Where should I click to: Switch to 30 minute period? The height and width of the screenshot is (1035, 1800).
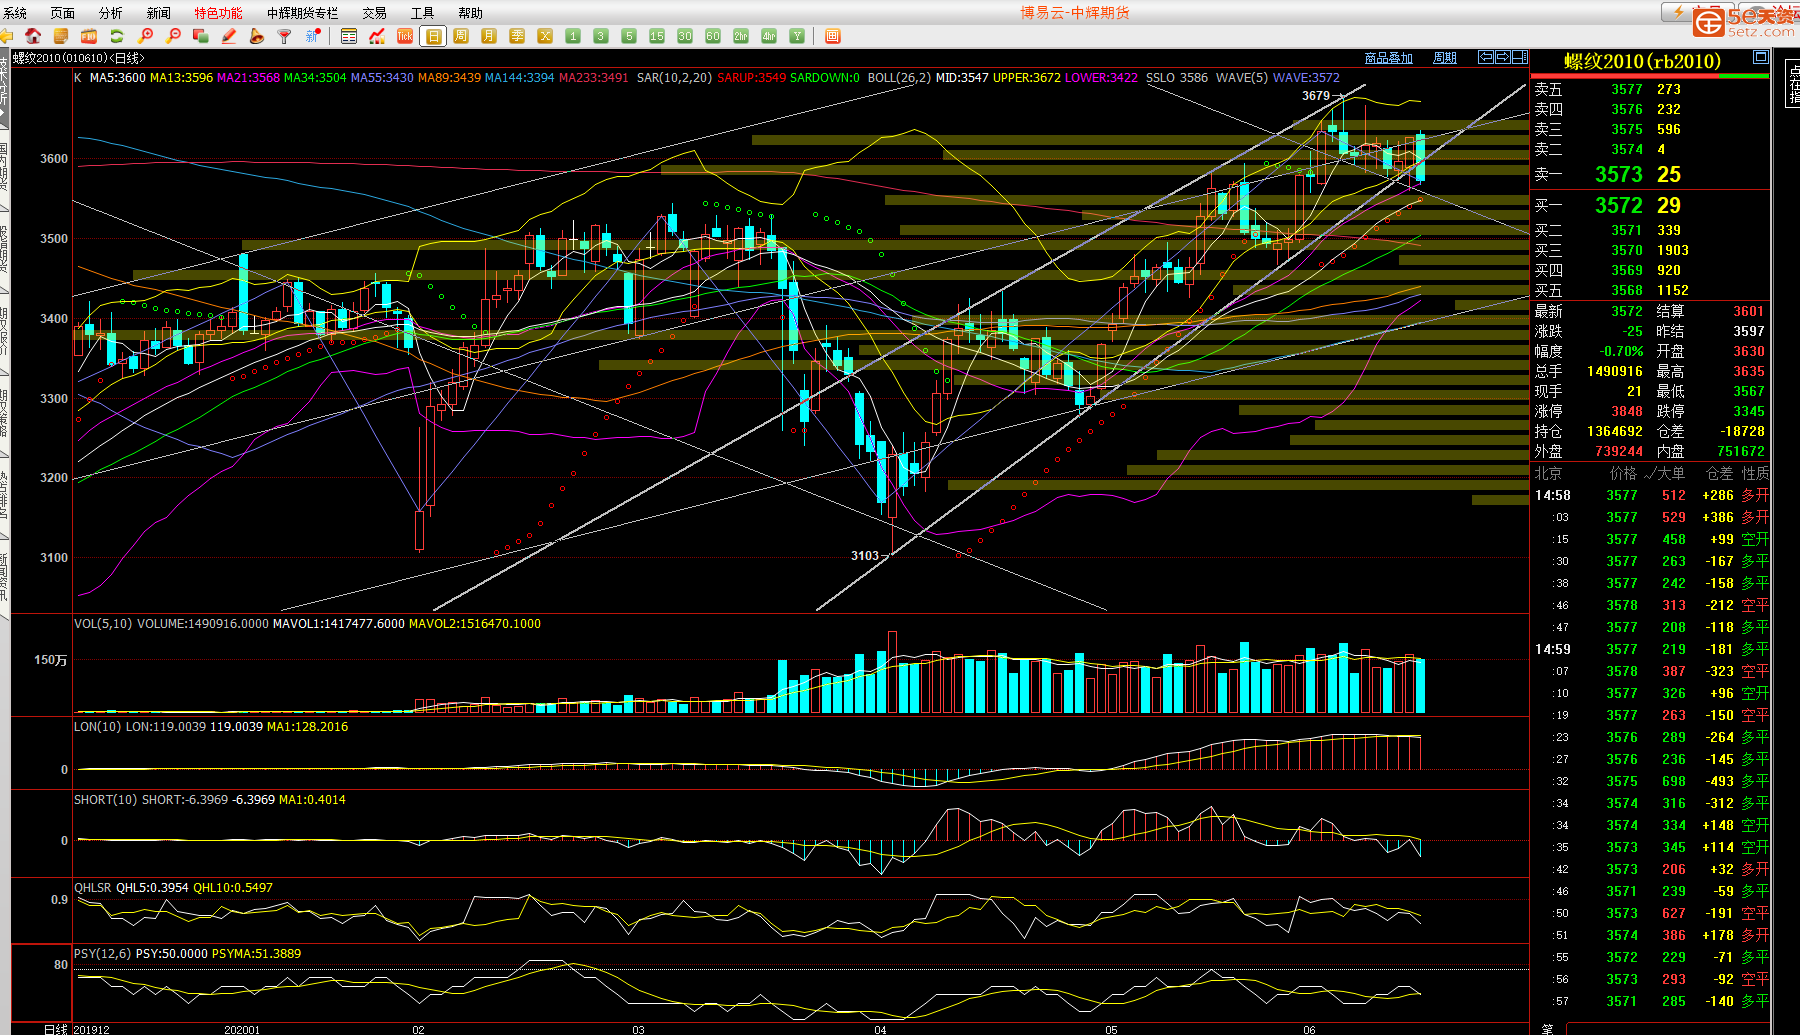[x=685, y=36]
